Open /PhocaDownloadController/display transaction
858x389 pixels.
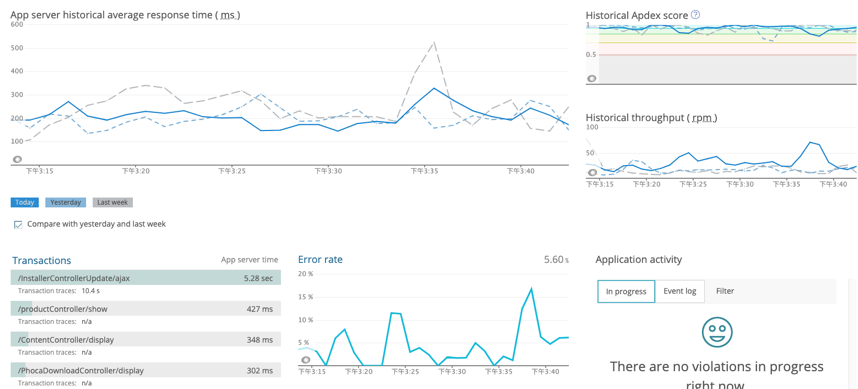pyautogui.click(x=146, y=370)
